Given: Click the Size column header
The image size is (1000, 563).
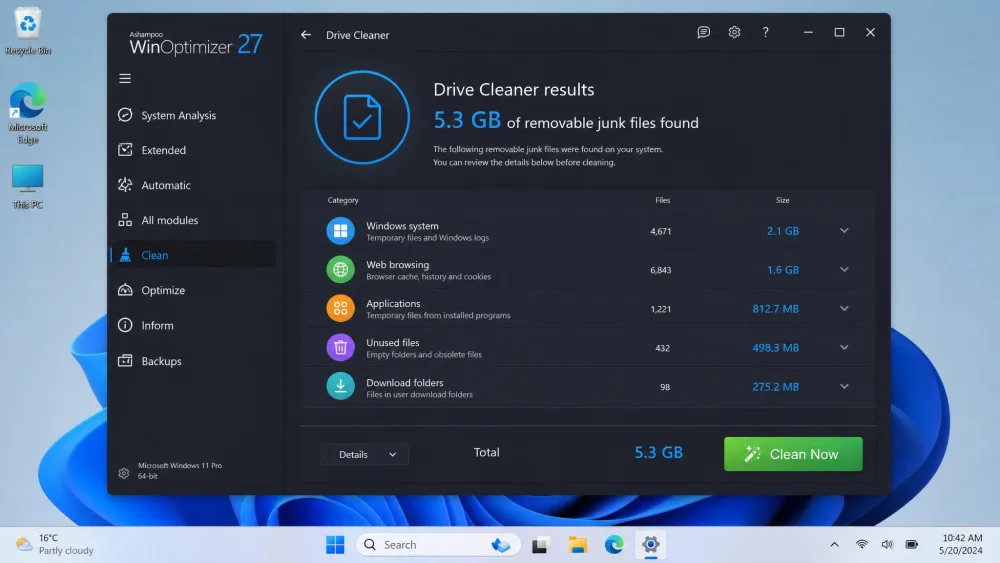Looking at the screenshot, I should coord(783,200).
